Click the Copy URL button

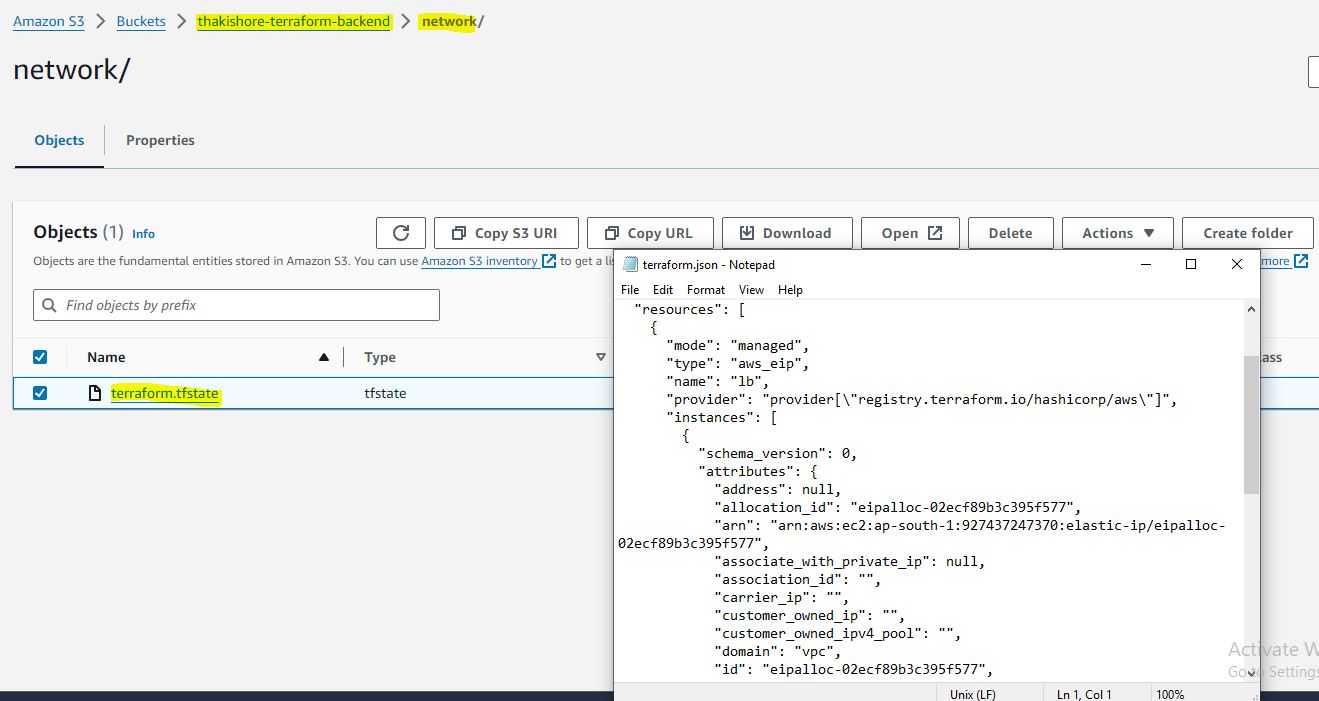click(x=649, y=233)
